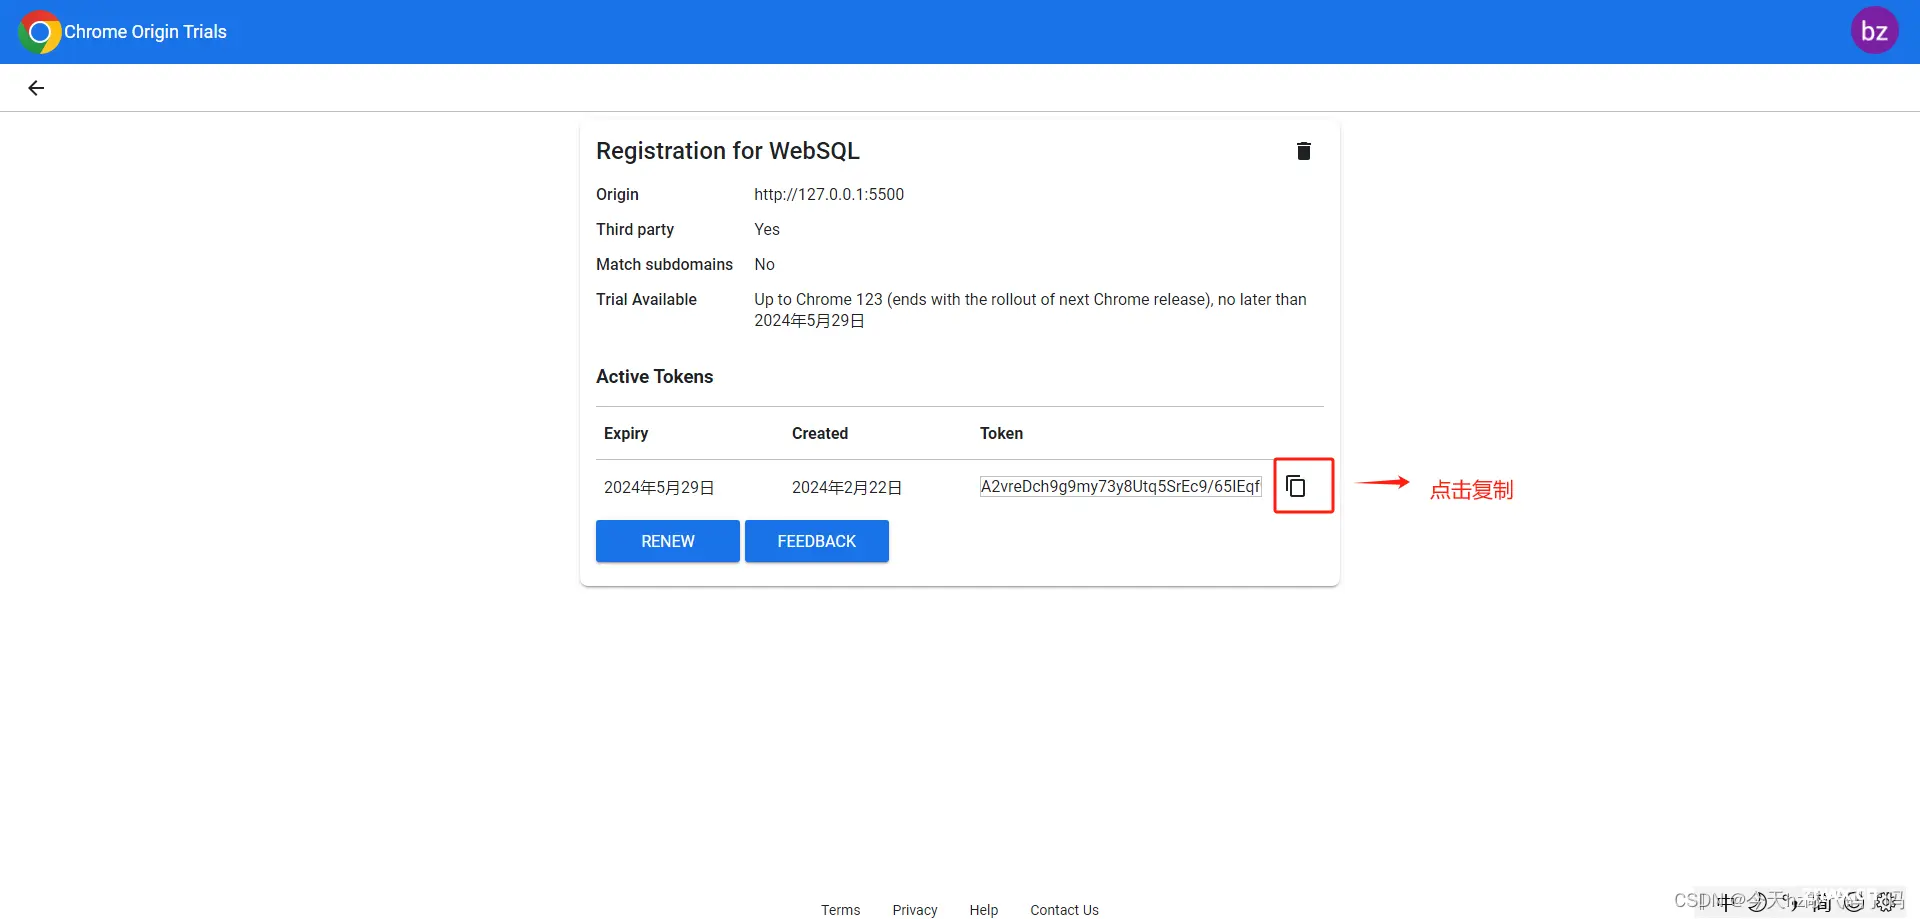Select the token text field
The image size is (1920, 919).
(1121, 487)
